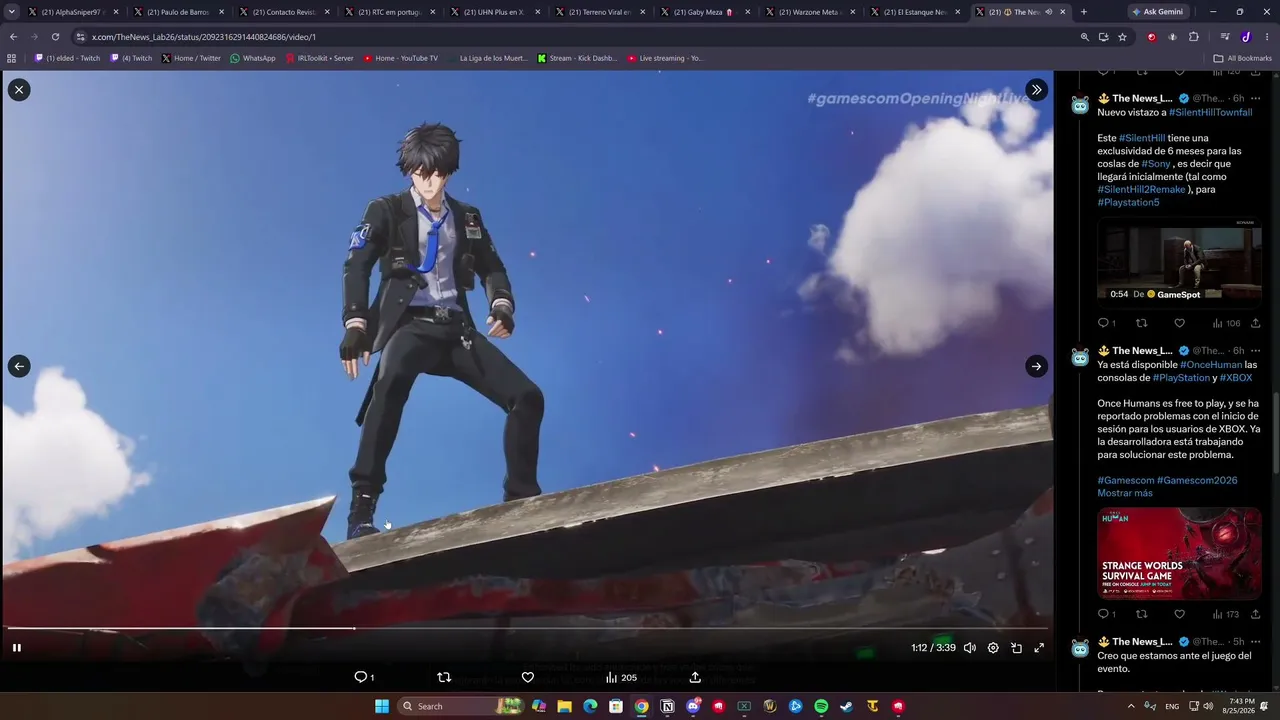Open the ENG language switcher

[x=1171, y=706]
